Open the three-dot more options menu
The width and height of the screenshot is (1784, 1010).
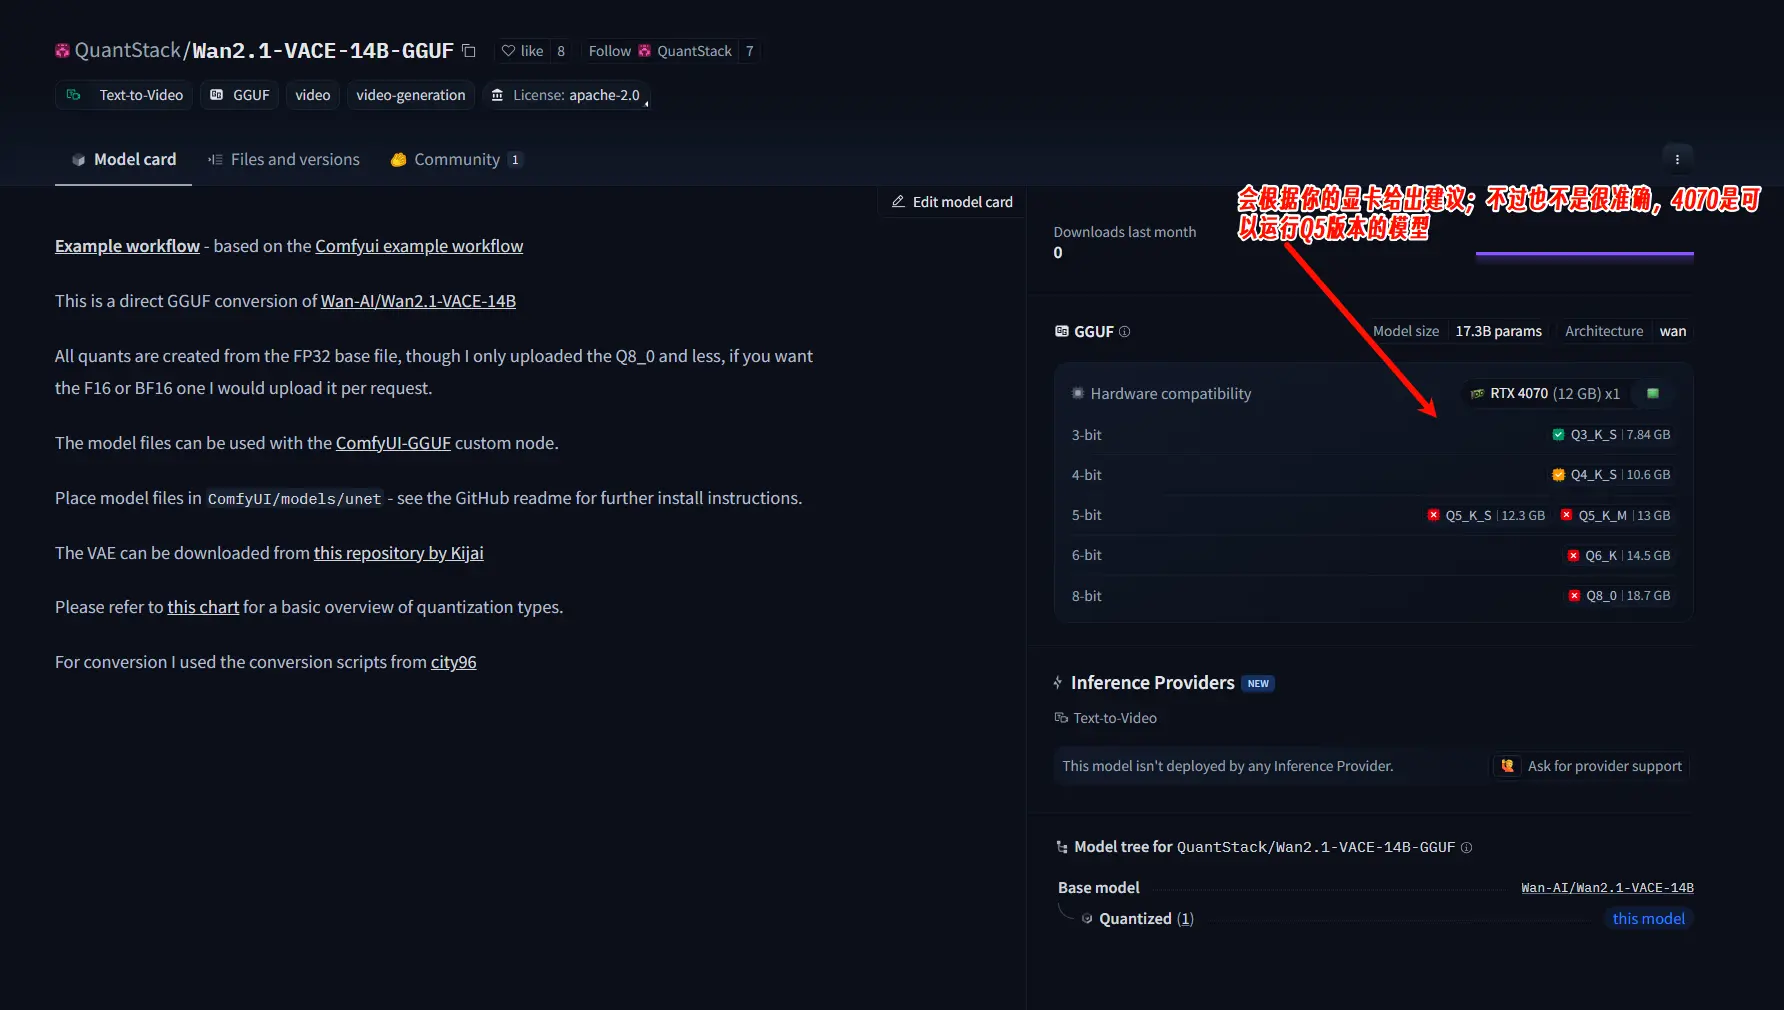tap(1677, 158)
